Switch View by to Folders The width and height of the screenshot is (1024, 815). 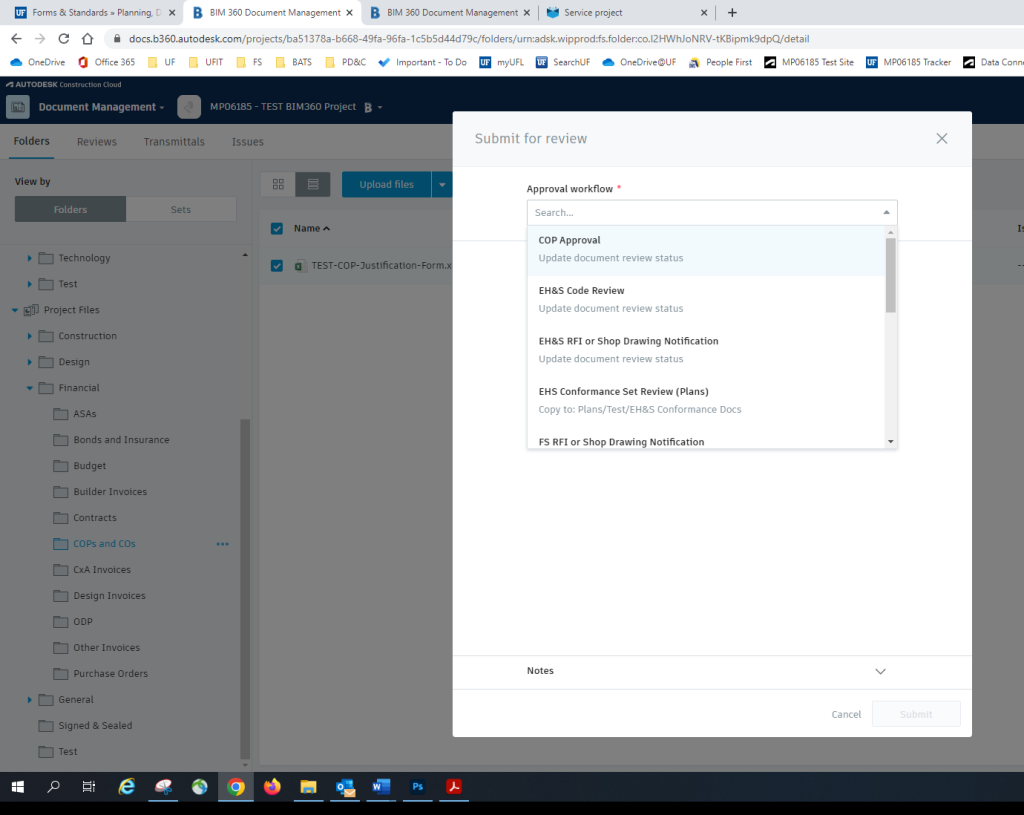(71, 210)
